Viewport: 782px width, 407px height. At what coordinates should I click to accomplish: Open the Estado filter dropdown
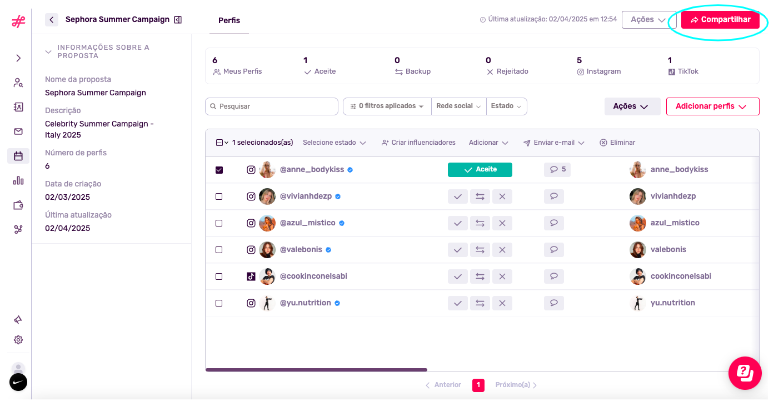tap(506, 106)
